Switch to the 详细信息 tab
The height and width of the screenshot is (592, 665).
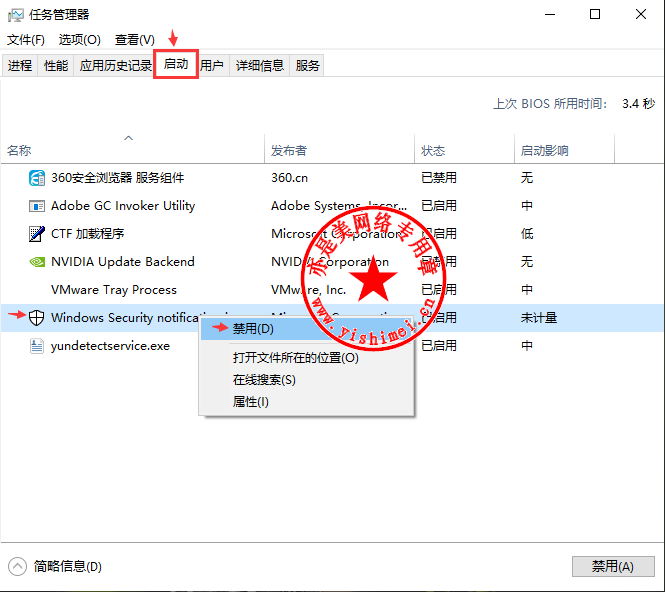260,66
